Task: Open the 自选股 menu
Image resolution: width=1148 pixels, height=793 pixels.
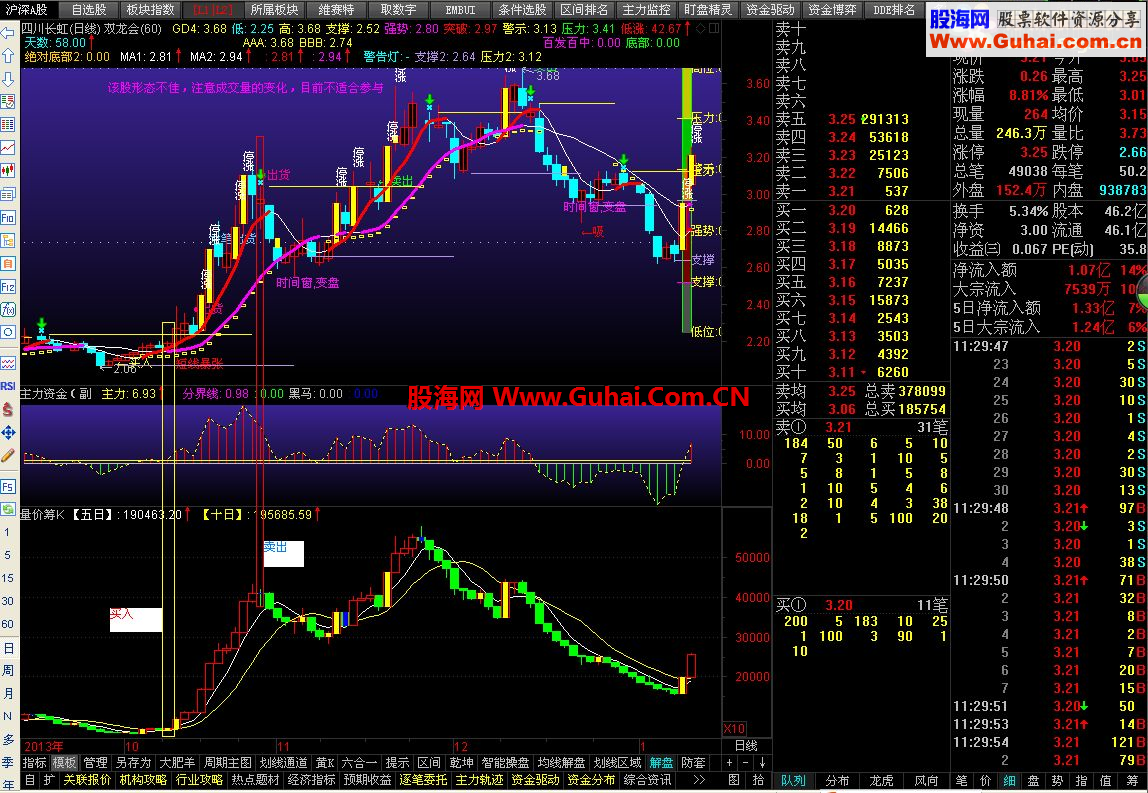Action: [x=89, y=10]
